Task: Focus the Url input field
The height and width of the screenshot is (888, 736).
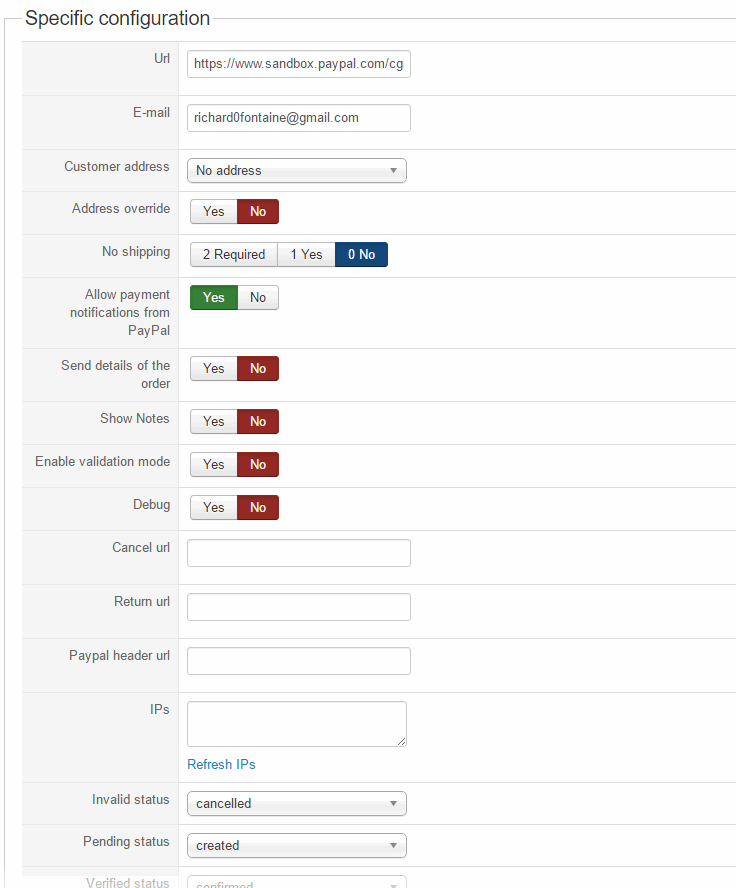Action: click(x=298, y=64)
